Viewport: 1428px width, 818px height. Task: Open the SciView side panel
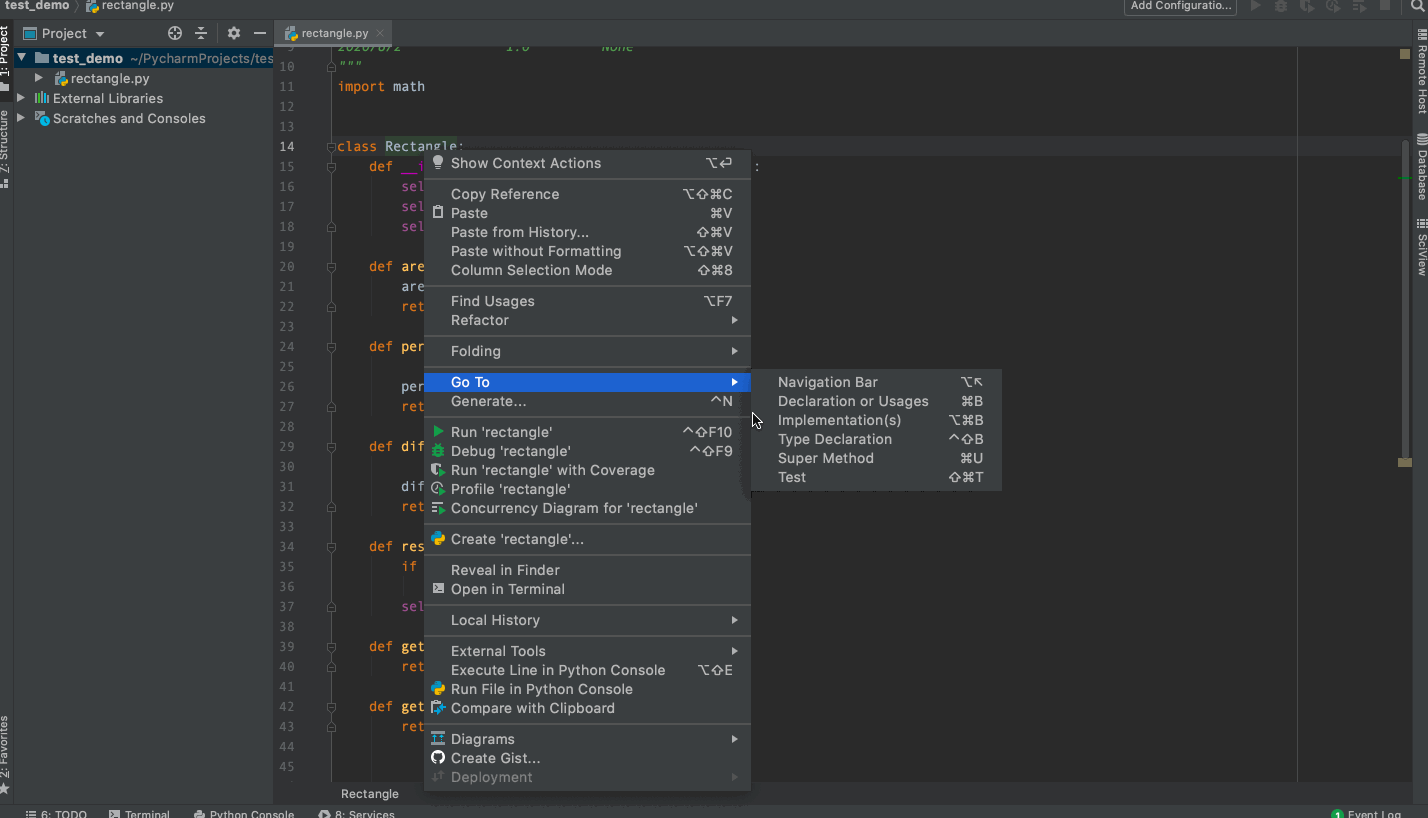1420,247
